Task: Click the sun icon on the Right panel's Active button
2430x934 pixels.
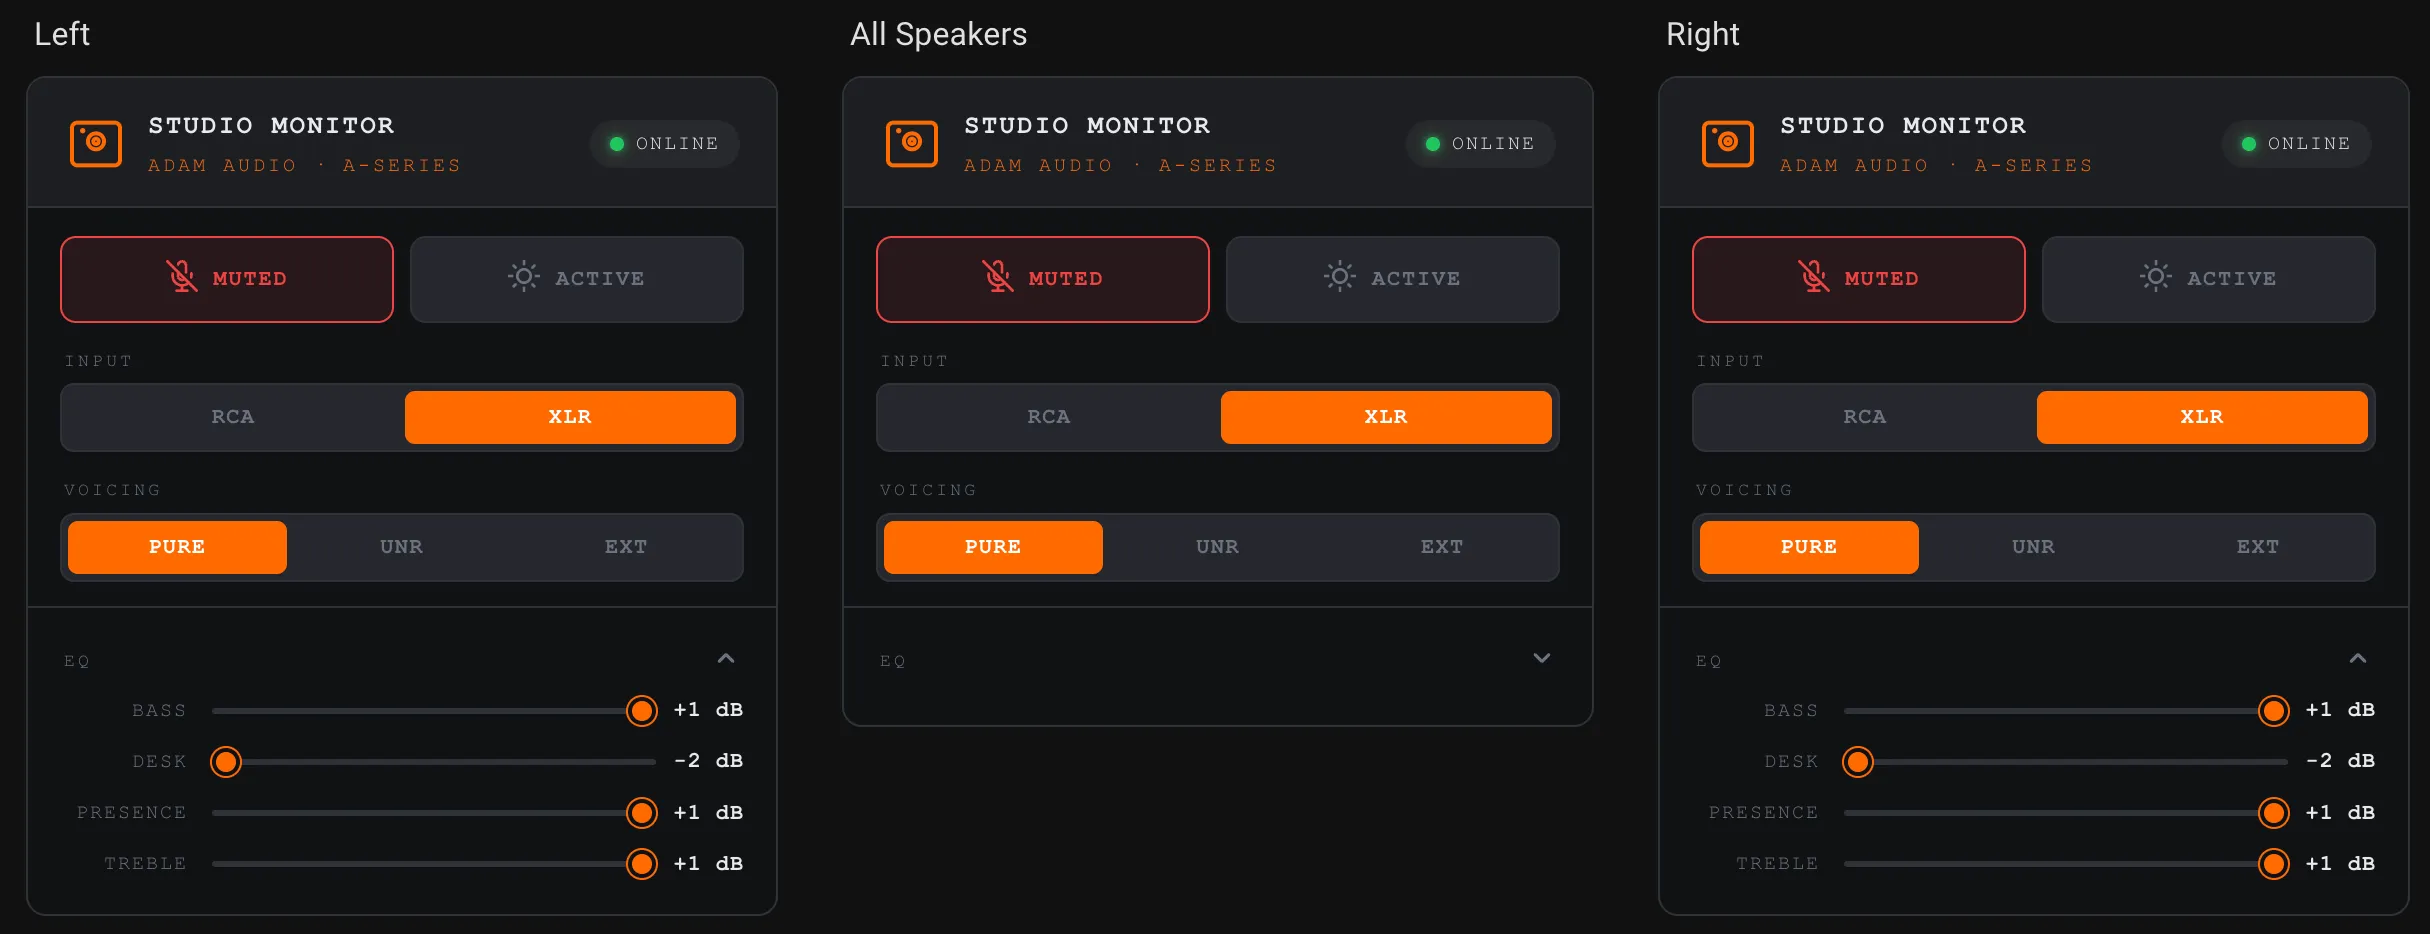Action: coord(2155,277)
